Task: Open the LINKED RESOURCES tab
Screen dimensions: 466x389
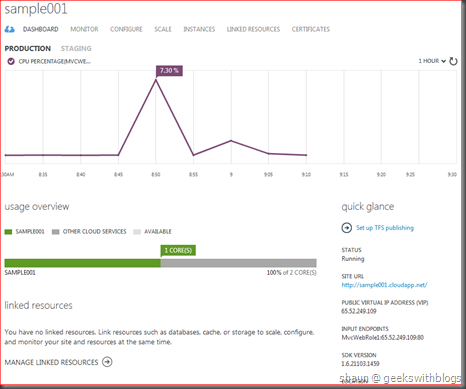Action: pos(253,29)
